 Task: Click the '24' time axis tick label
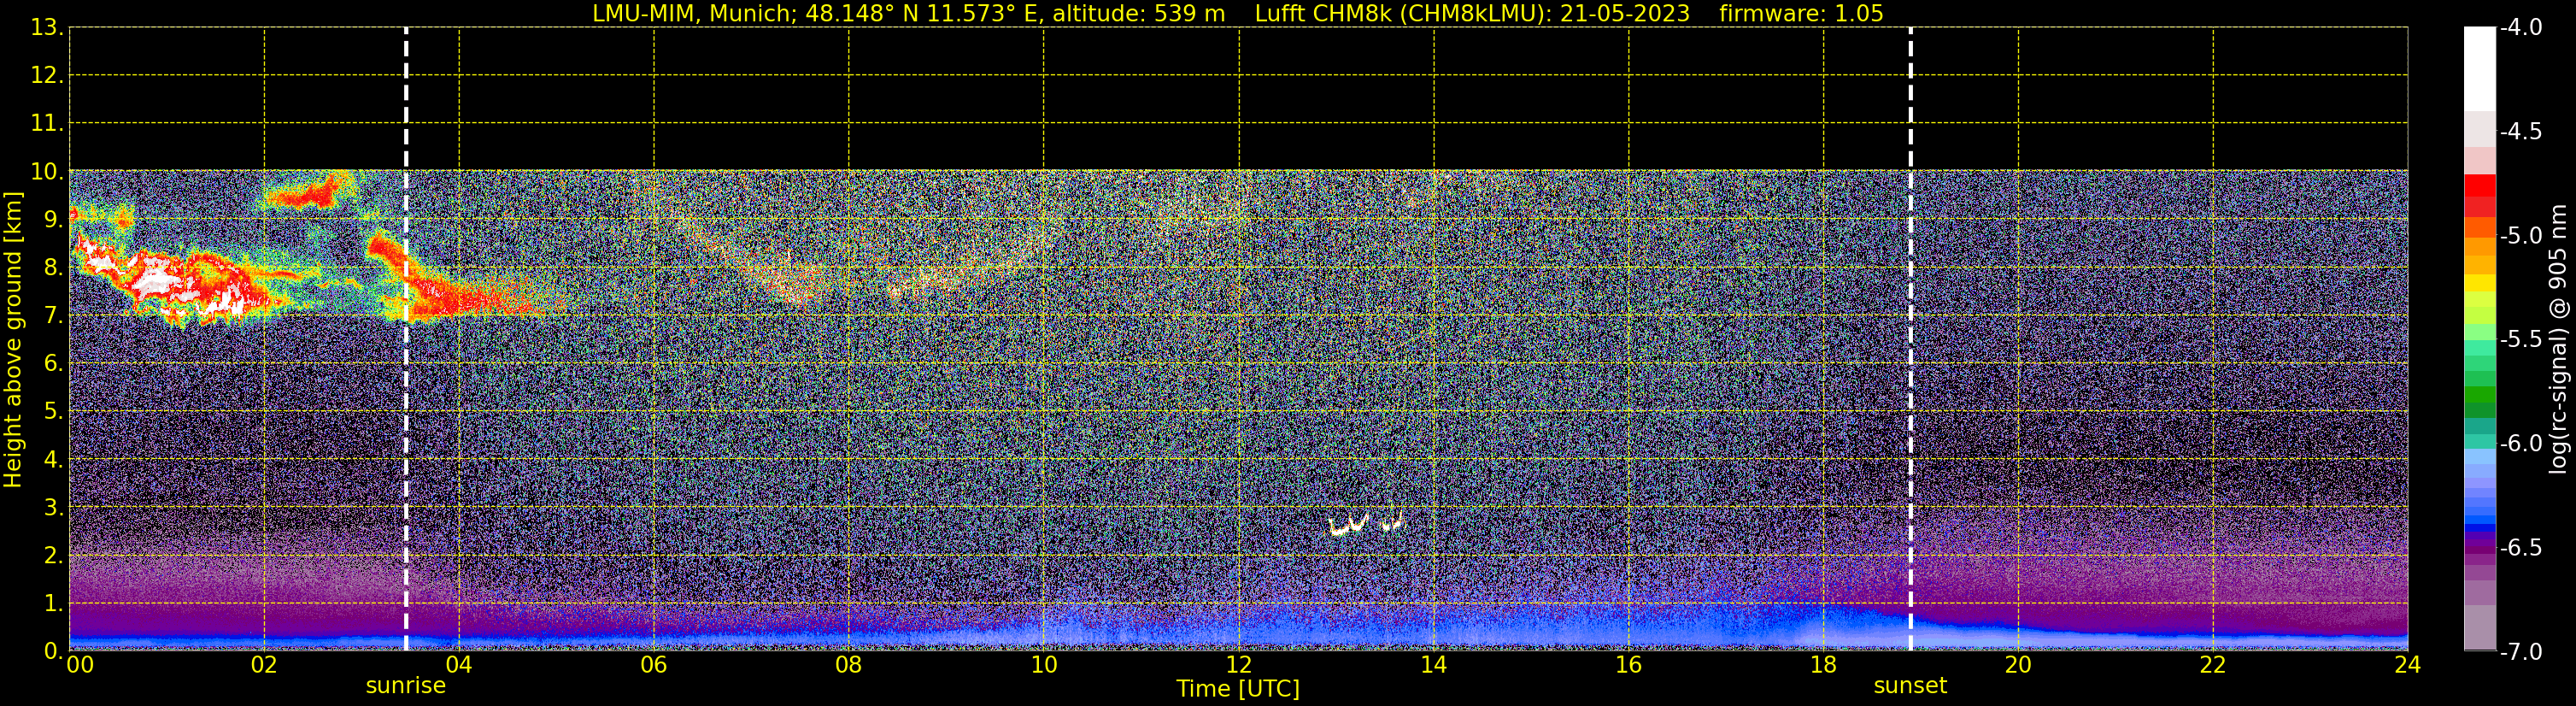coord(2408,665)
